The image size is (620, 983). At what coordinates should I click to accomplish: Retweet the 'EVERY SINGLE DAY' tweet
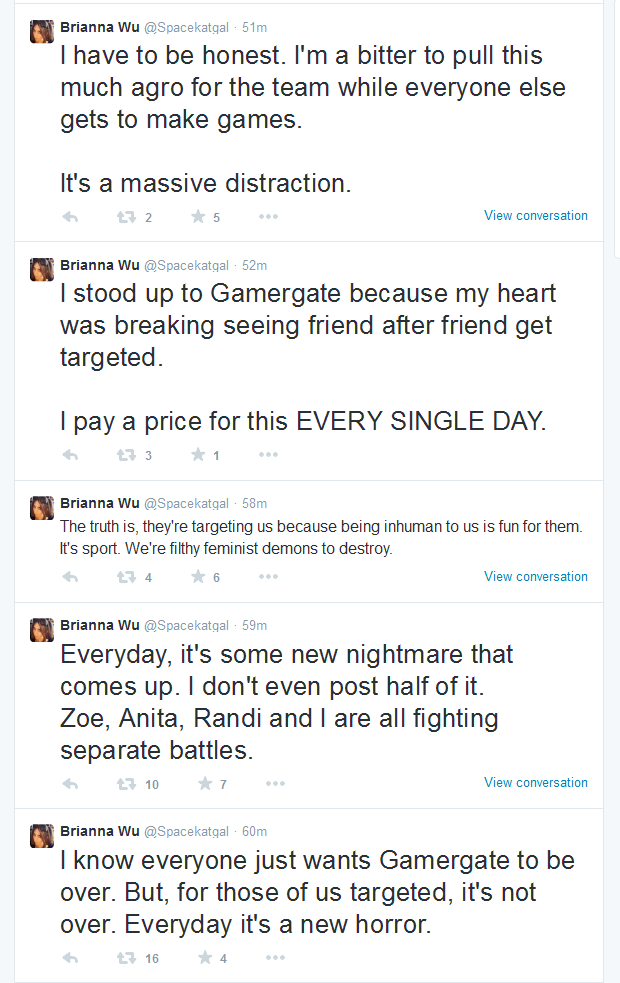tap(127, 455)
